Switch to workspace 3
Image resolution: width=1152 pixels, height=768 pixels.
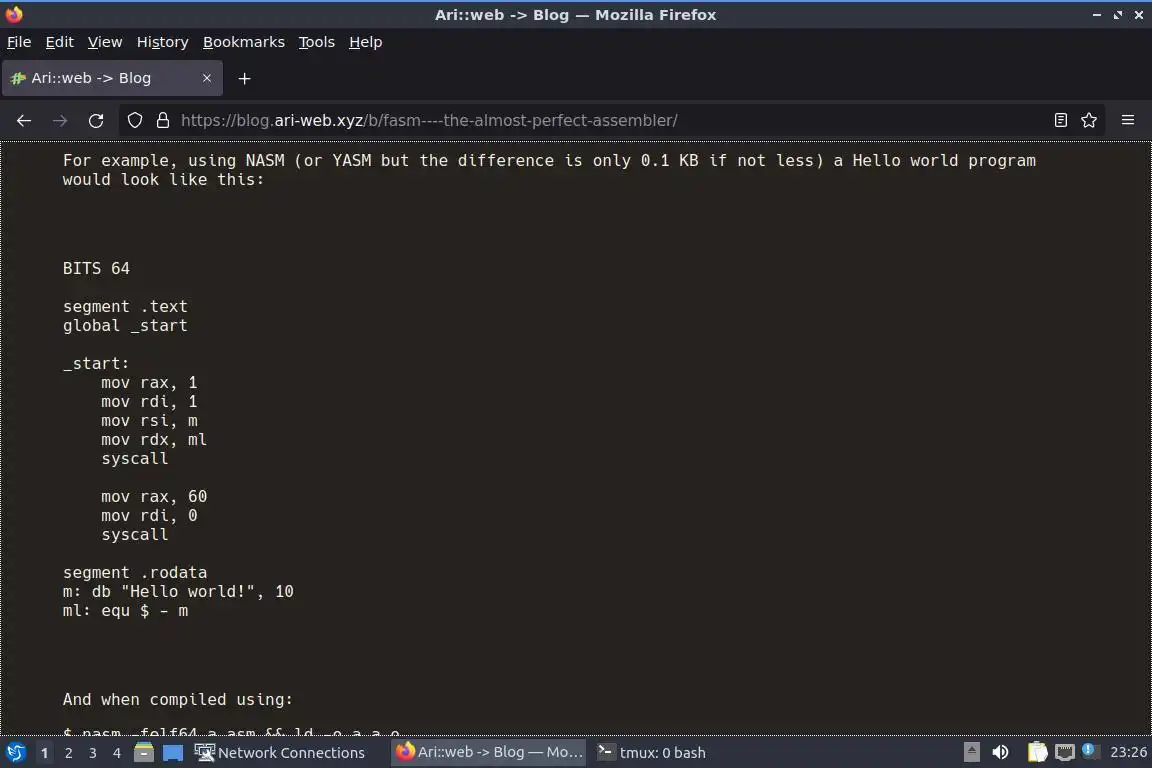(93, 753)
